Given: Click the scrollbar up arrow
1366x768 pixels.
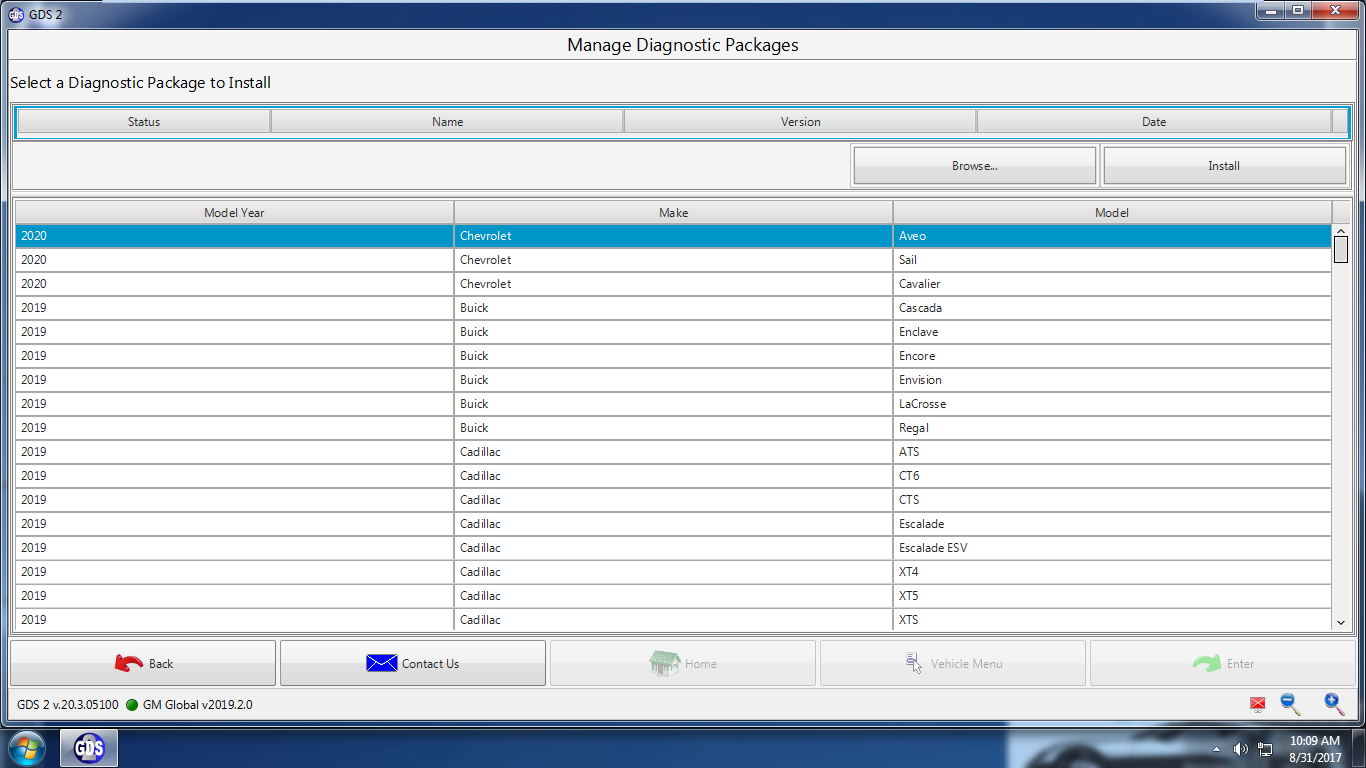Looking at the screenshot, I should pos(1341,231).
